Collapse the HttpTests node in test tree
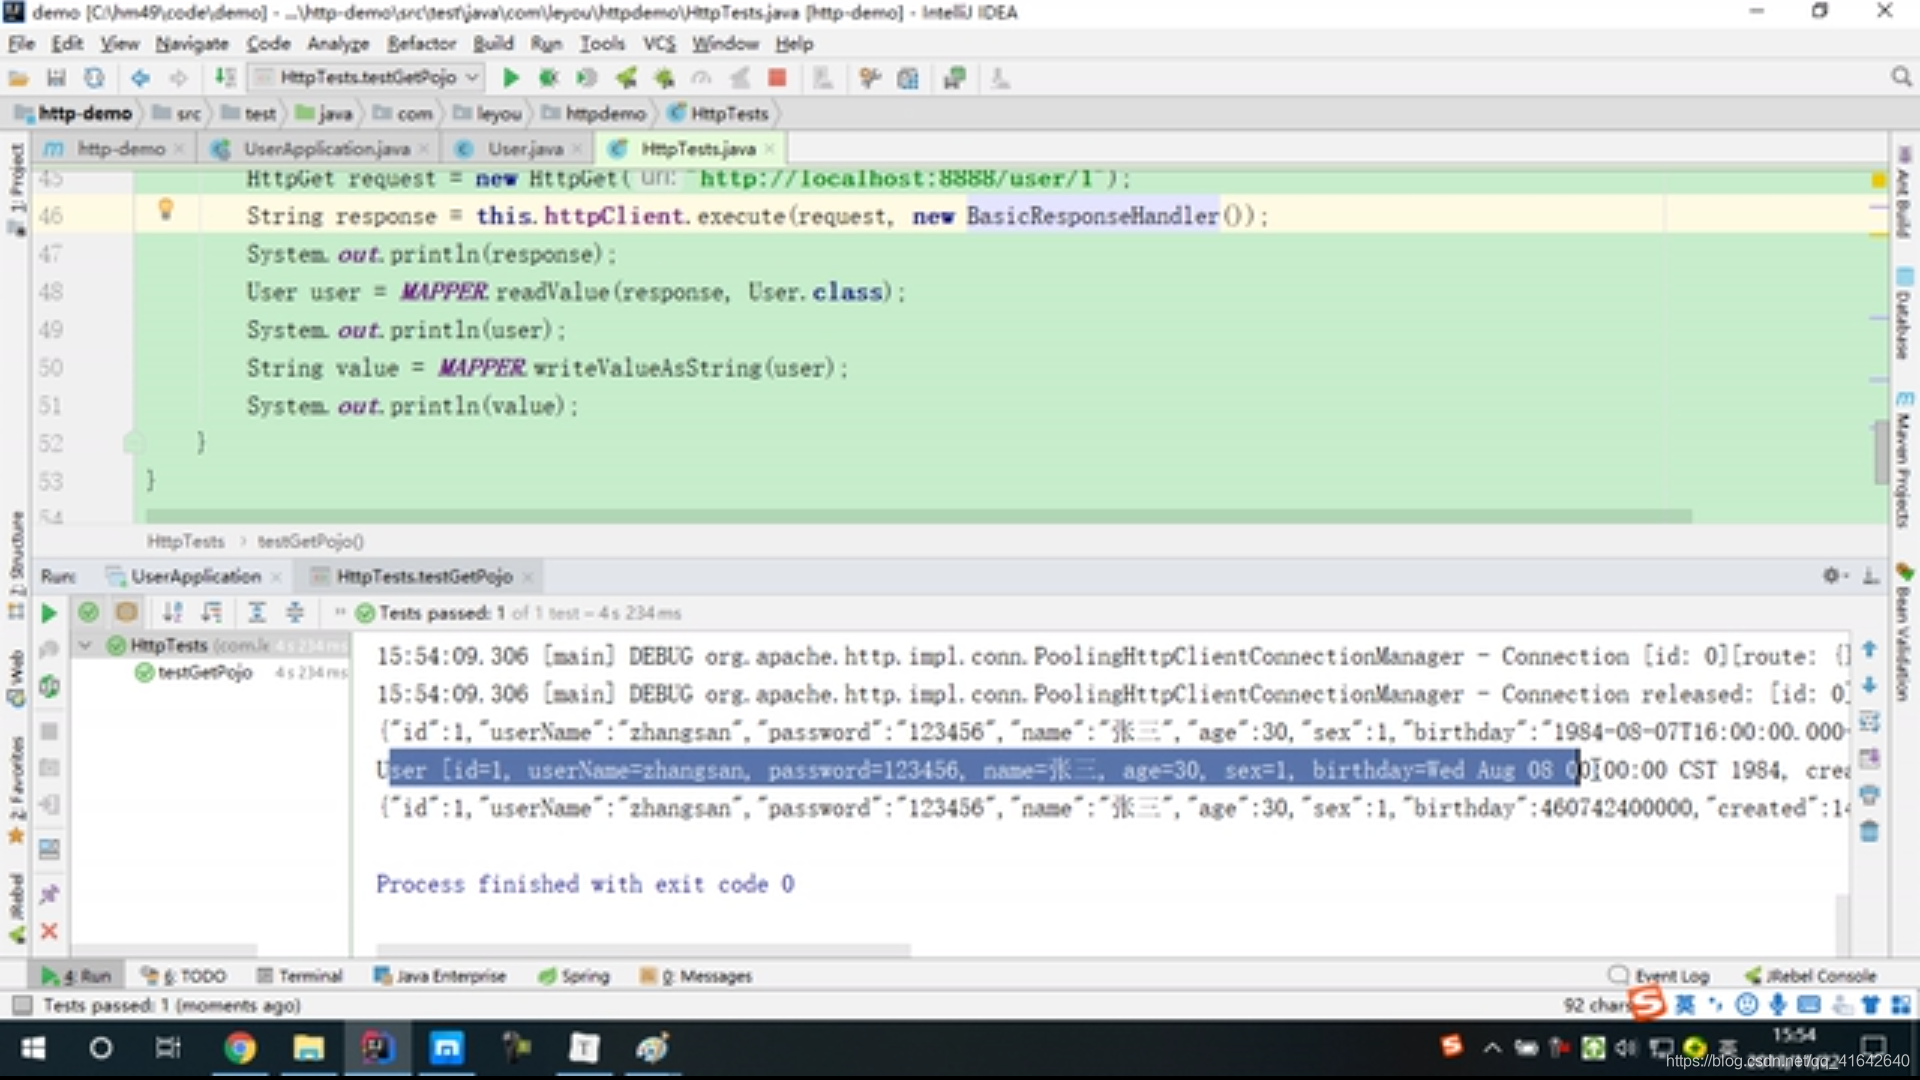Screen dimensions: 1920x1080 point(85,646)
